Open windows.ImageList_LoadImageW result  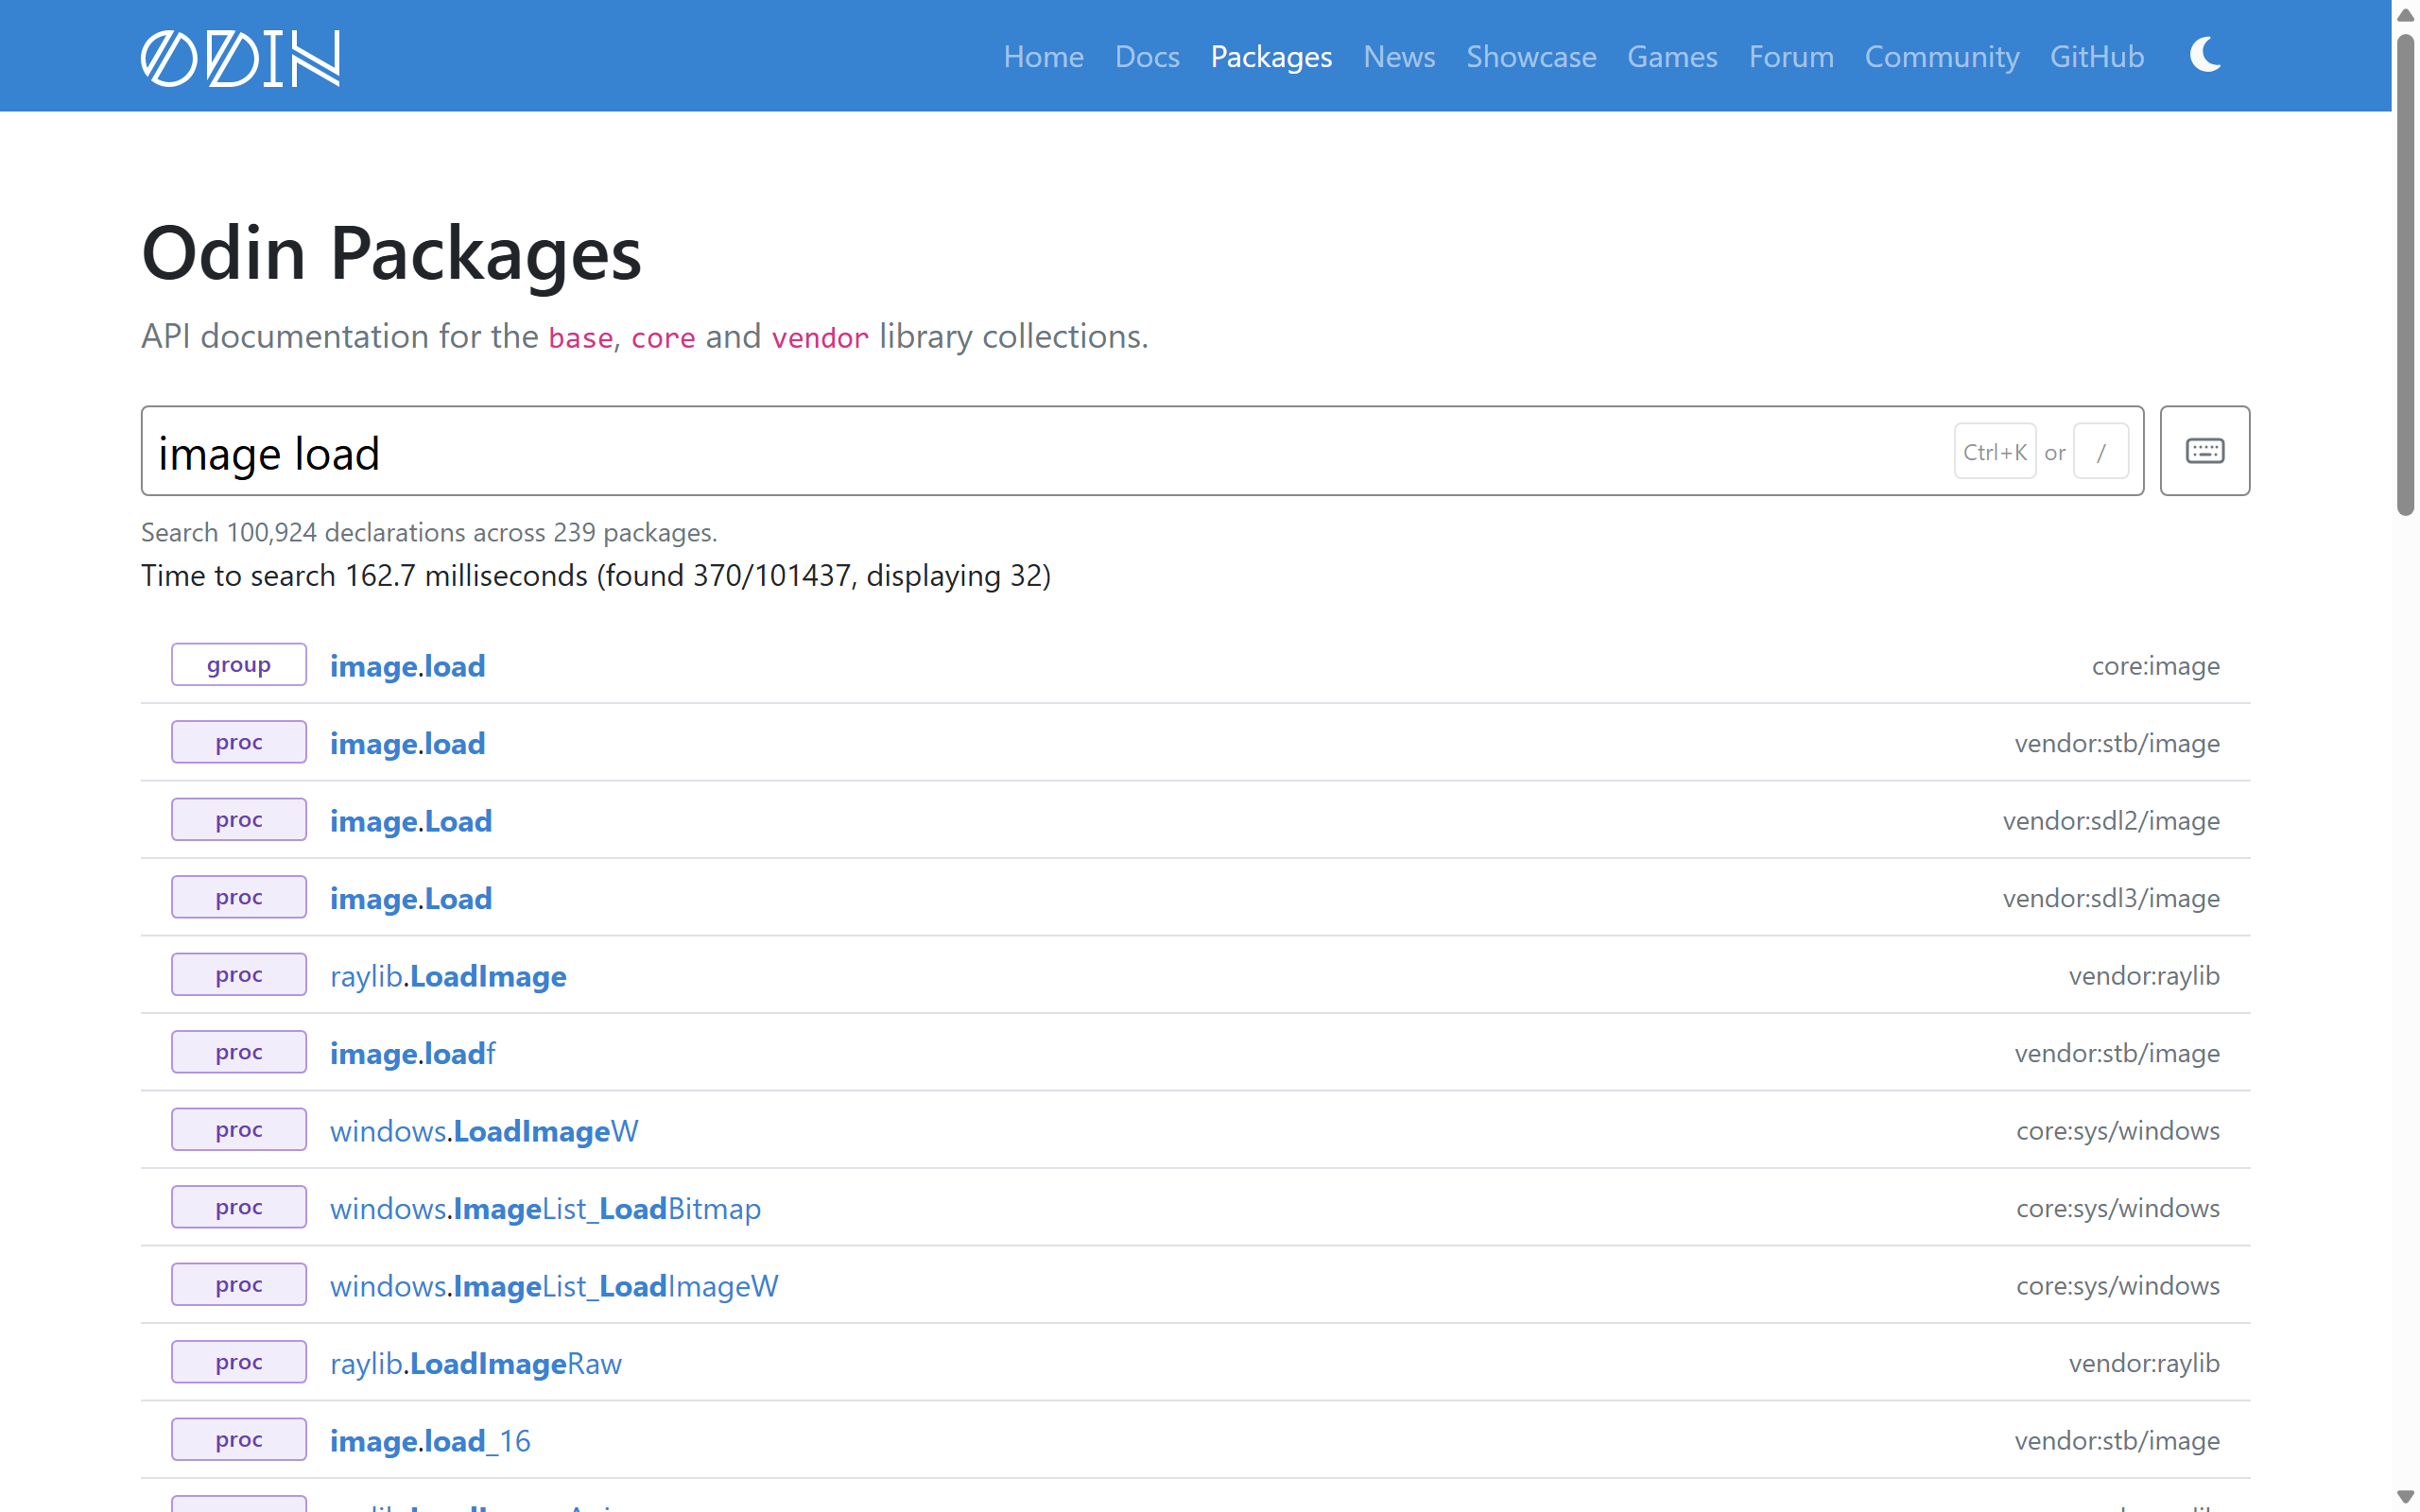[554, 1286]
